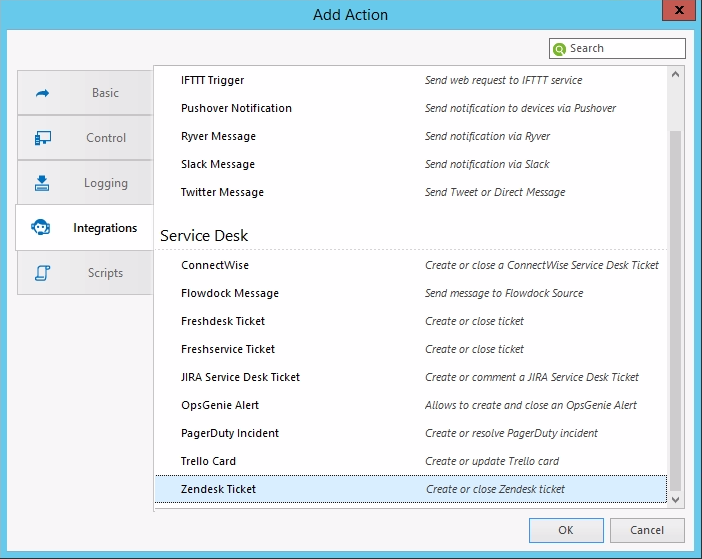
Task: Click the Scripts tab scroll icon
Action: 43,273
